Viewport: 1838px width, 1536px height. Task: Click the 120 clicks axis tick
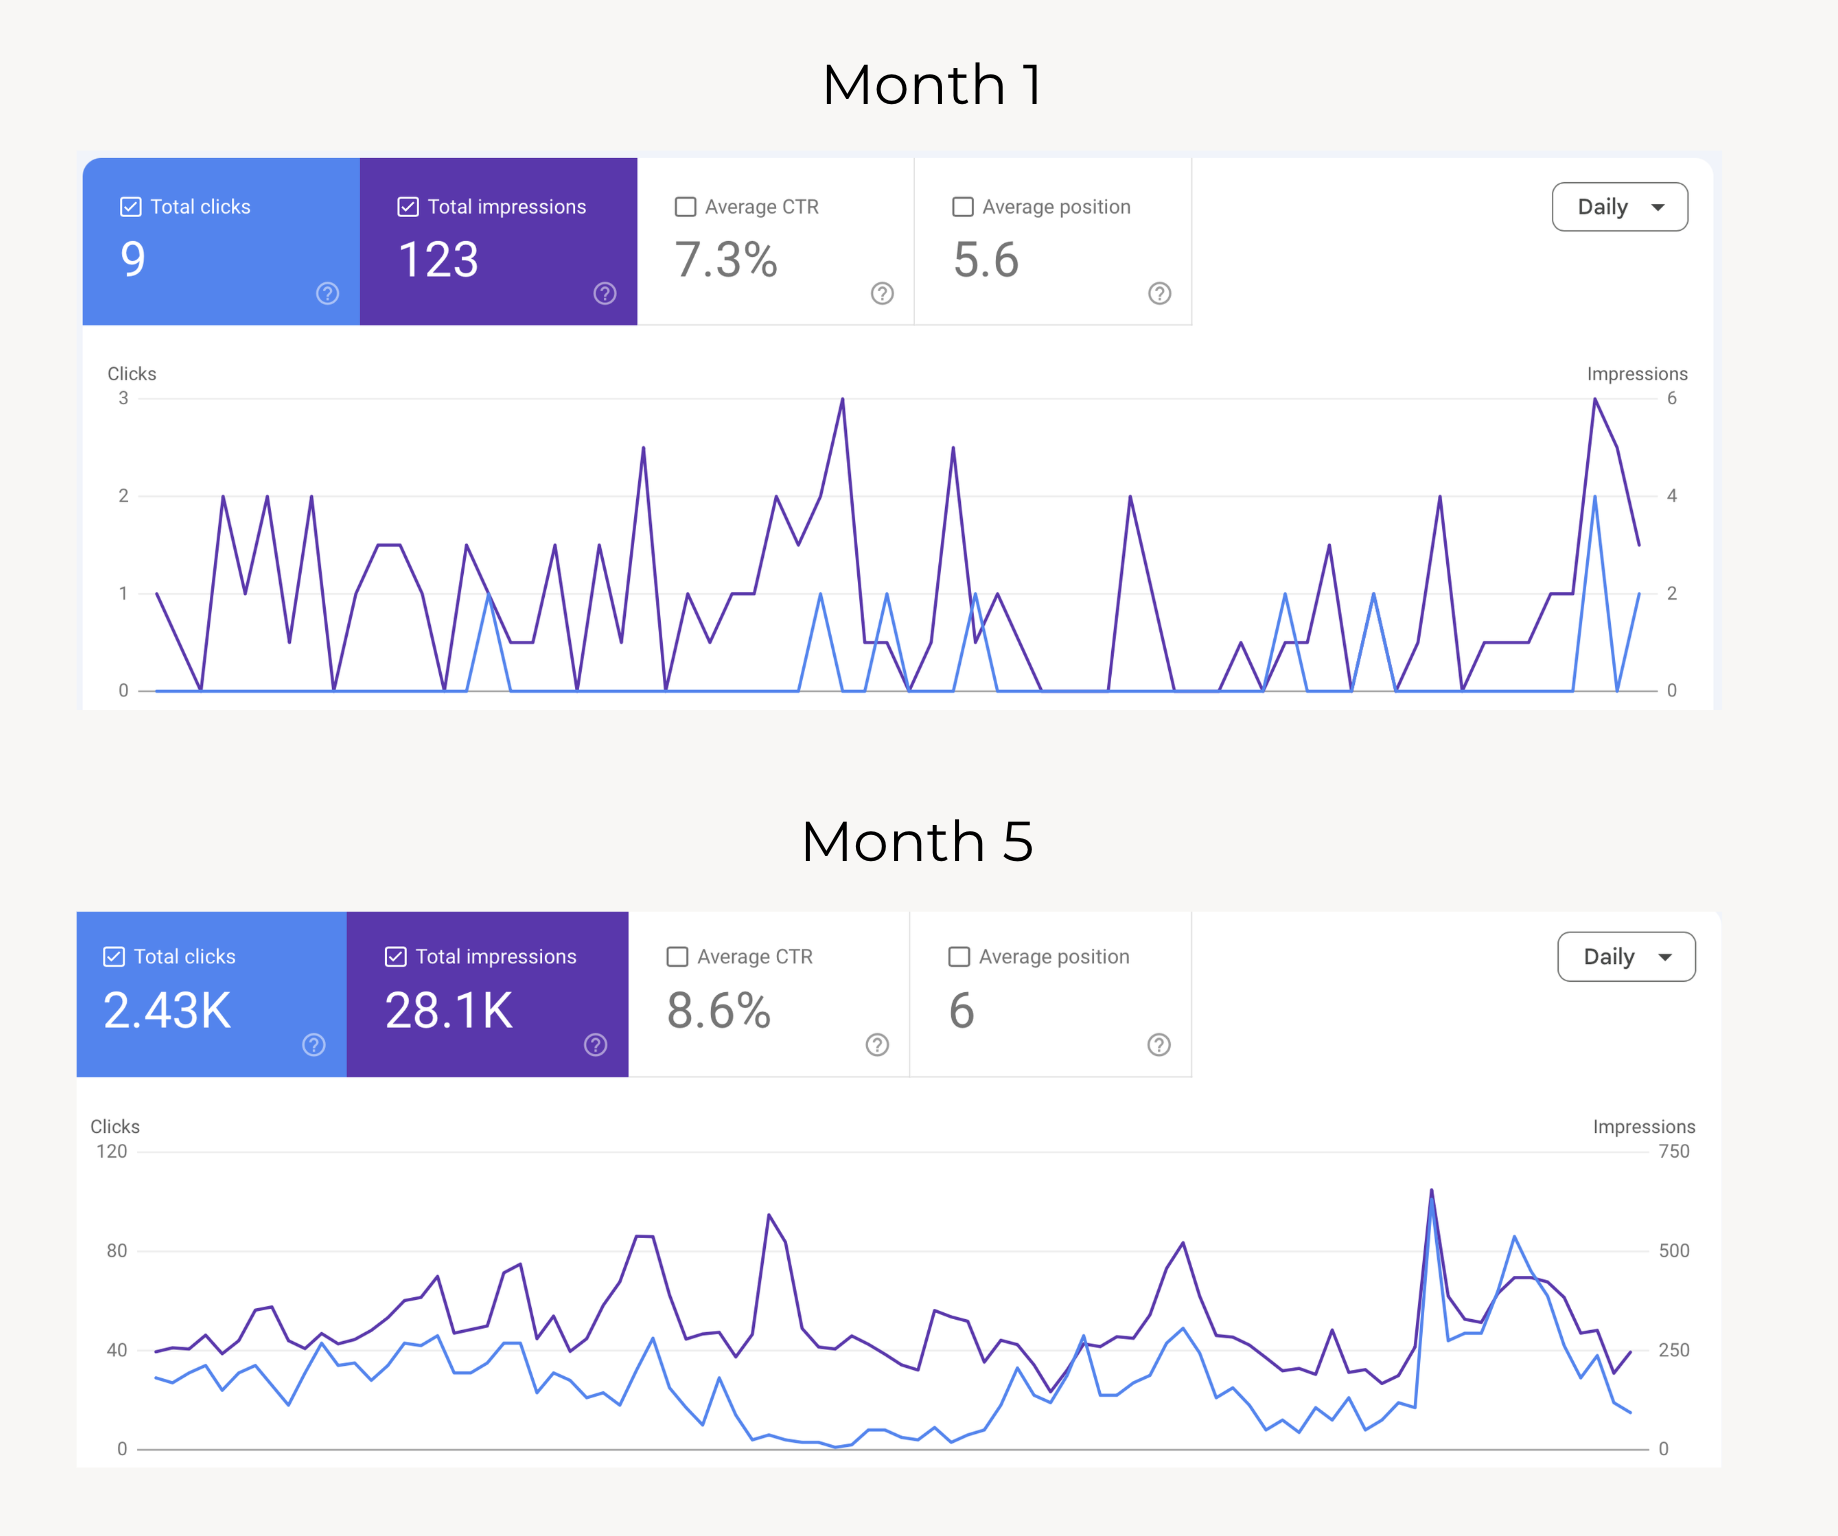[x=112, y=1151]
